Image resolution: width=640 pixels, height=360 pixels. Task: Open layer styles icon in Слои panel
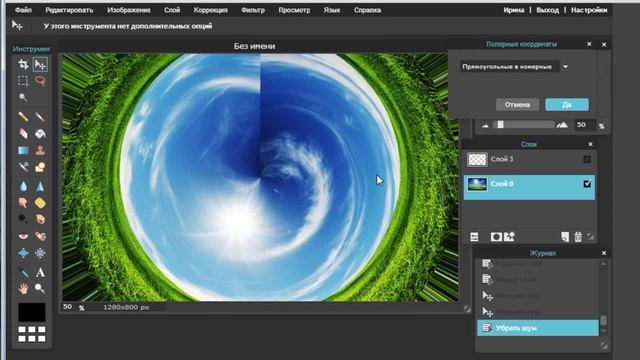[x=509, y=237]
